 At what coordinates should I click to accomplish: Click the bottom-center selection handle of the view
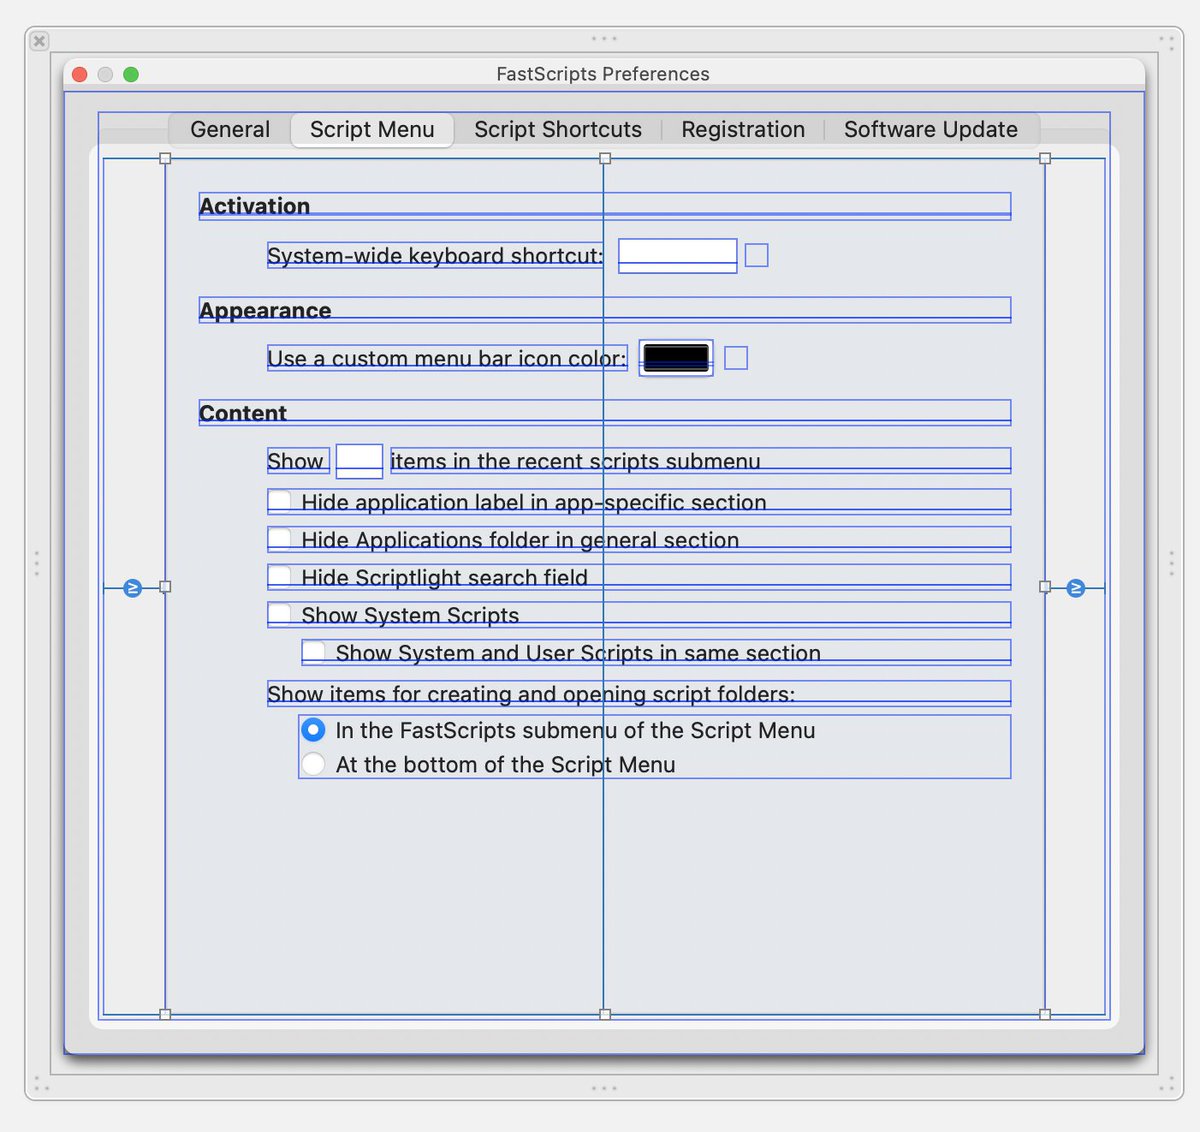coord(605,1014)
